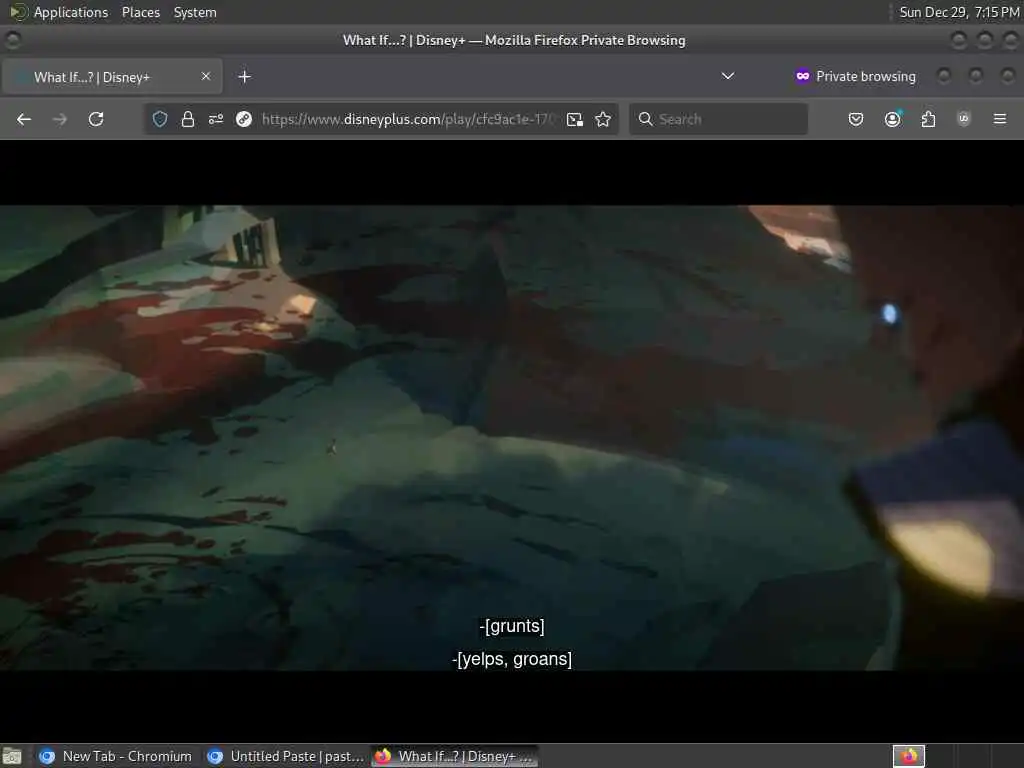Open site permissions icon in address bar
The width and height of the screenshot is (1024, 768).
(x=216, y=119)
